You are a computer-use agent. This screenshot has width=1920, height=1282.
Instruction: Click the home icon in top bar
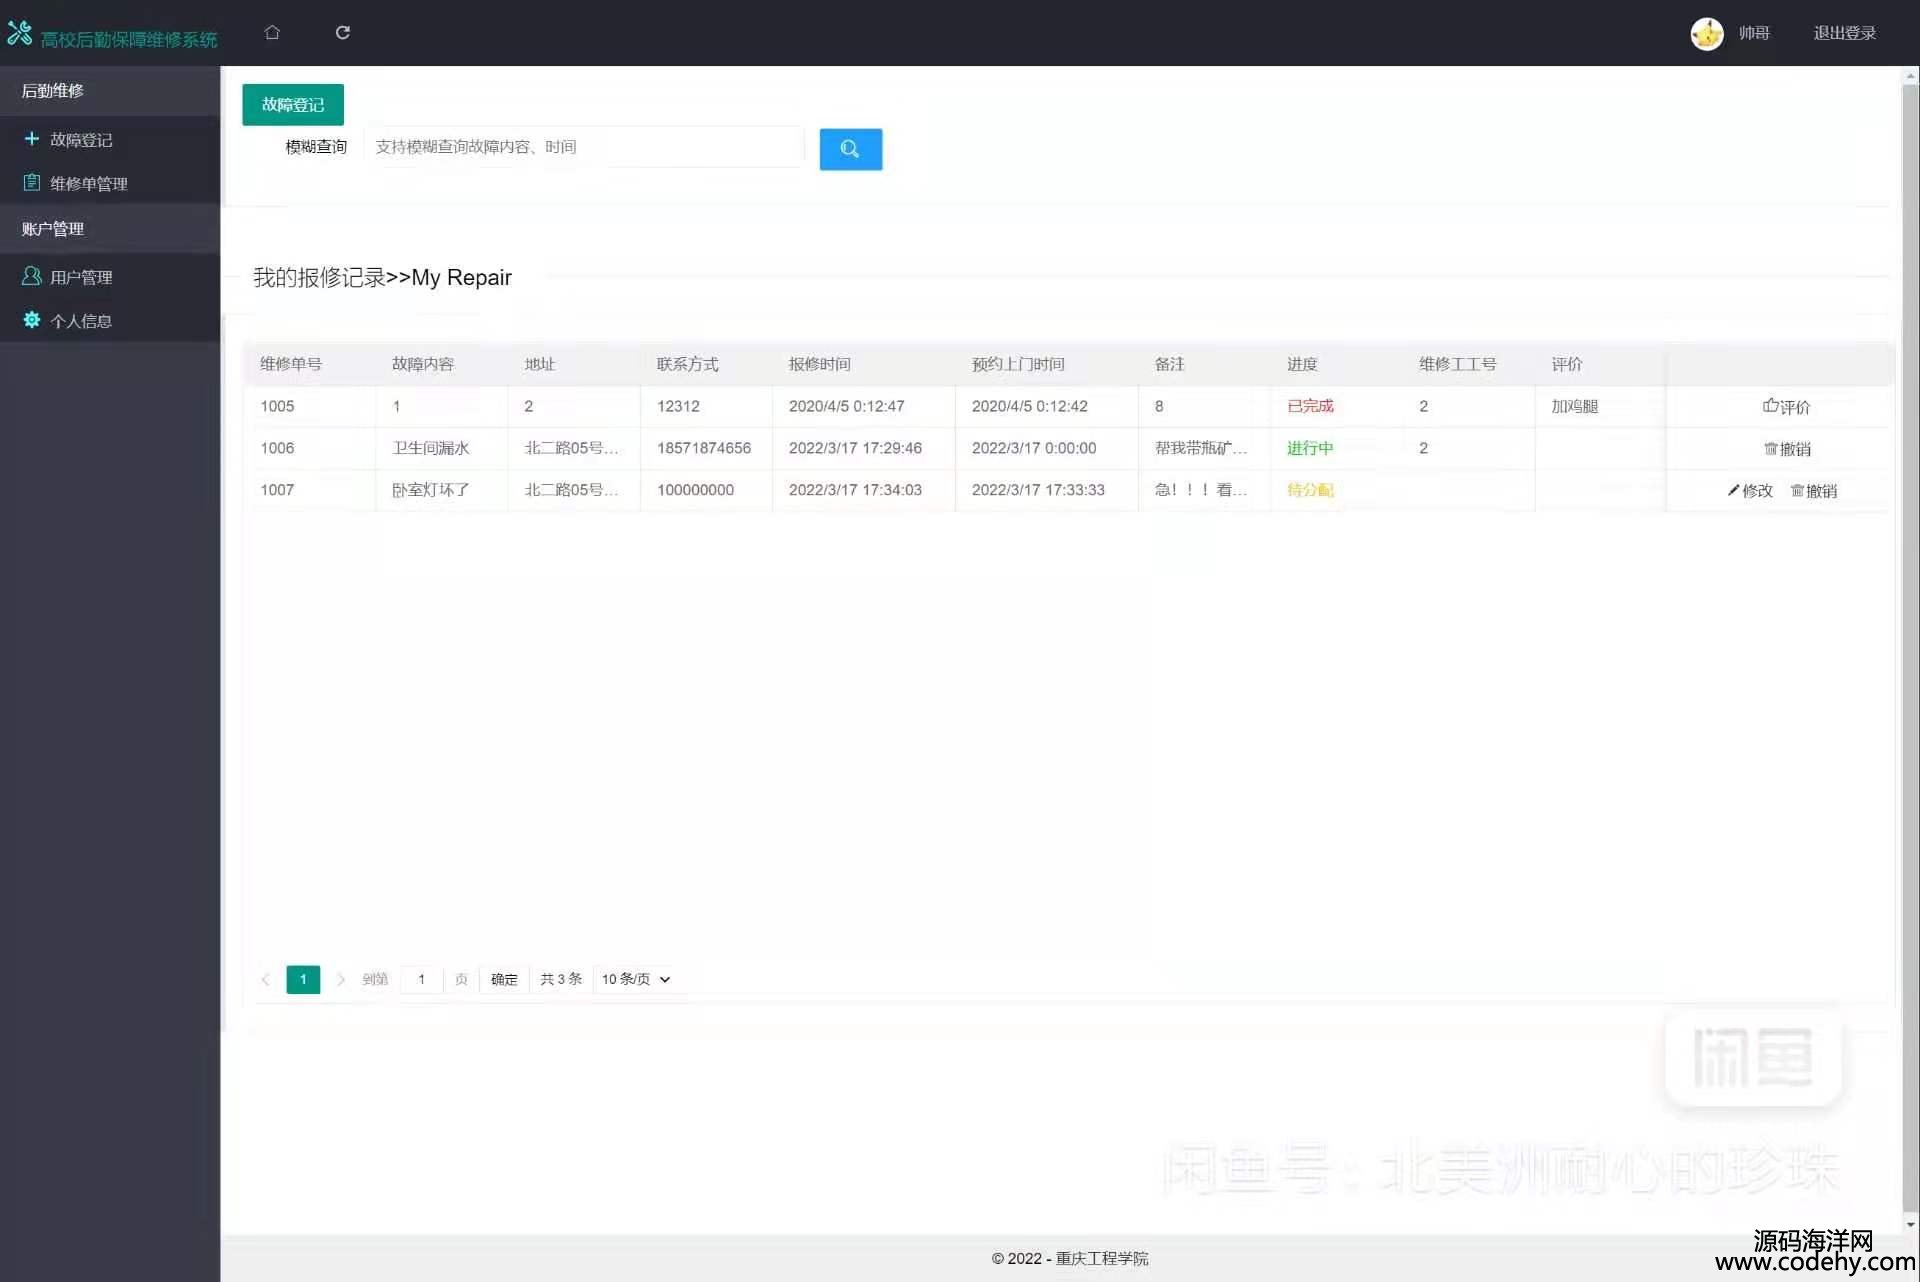[272, 33]
